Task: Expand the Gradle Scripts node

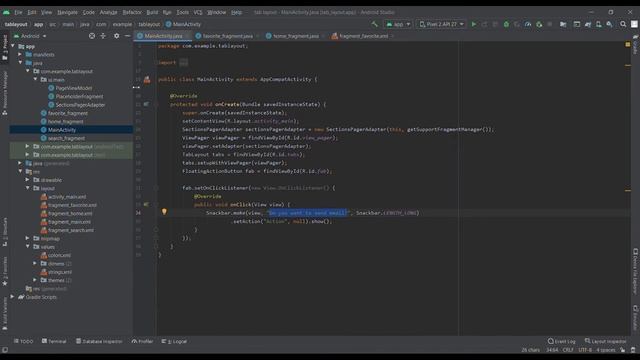Action: click(12, 297)
